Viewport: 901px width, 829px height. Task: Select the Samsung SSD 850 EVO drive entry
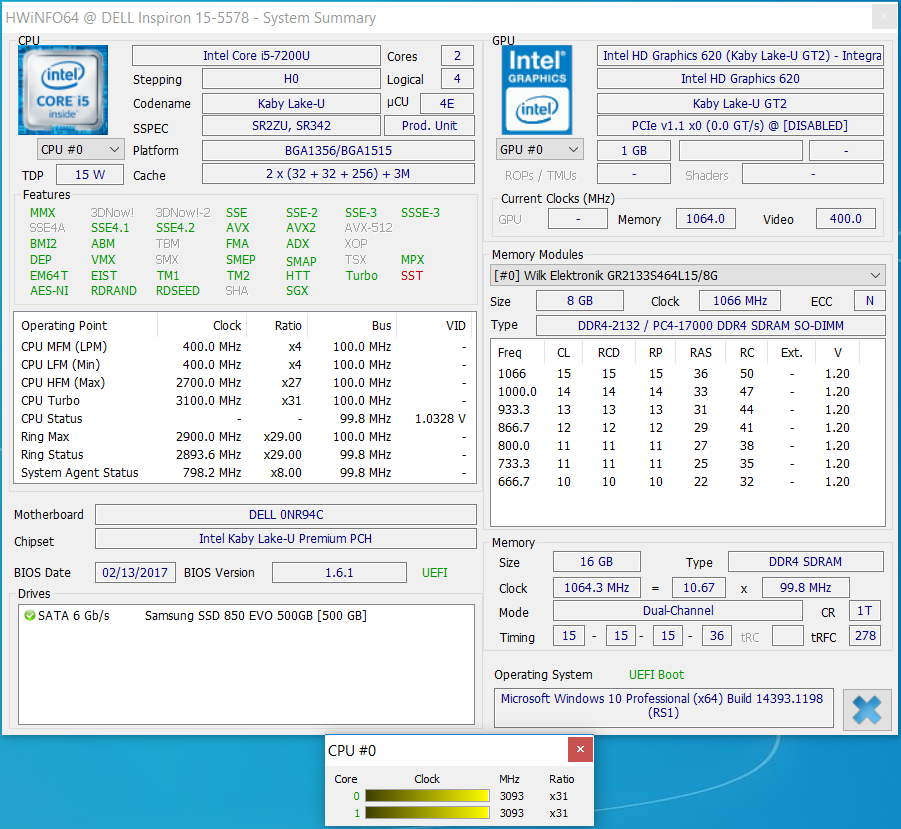pyautogui.click(x=256, y=616)
